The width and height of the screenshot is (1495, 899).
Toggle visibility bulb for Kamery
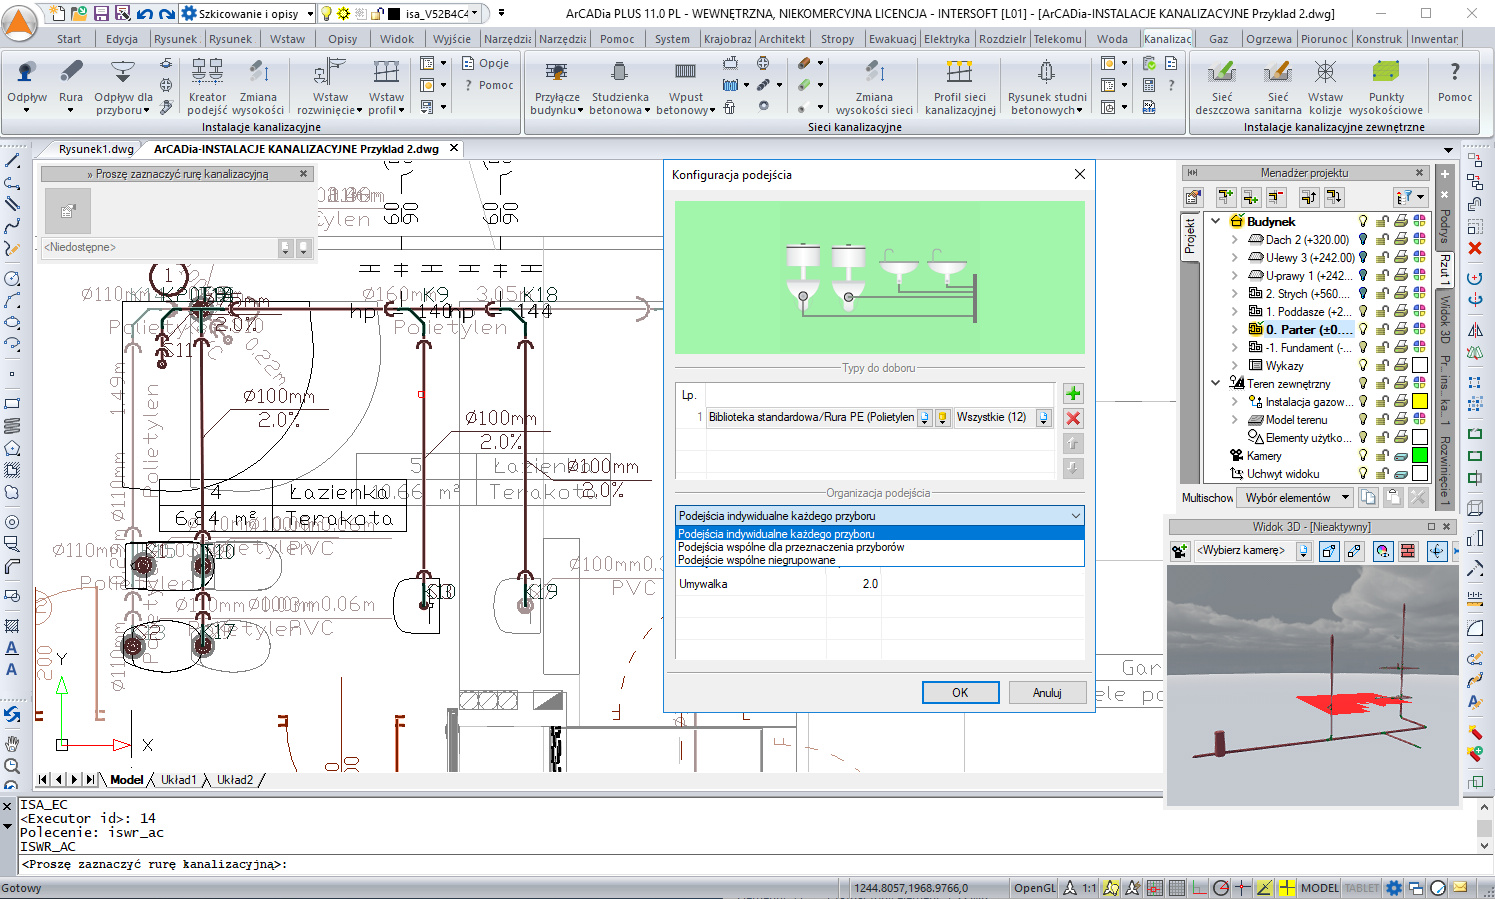[1362, 456]
